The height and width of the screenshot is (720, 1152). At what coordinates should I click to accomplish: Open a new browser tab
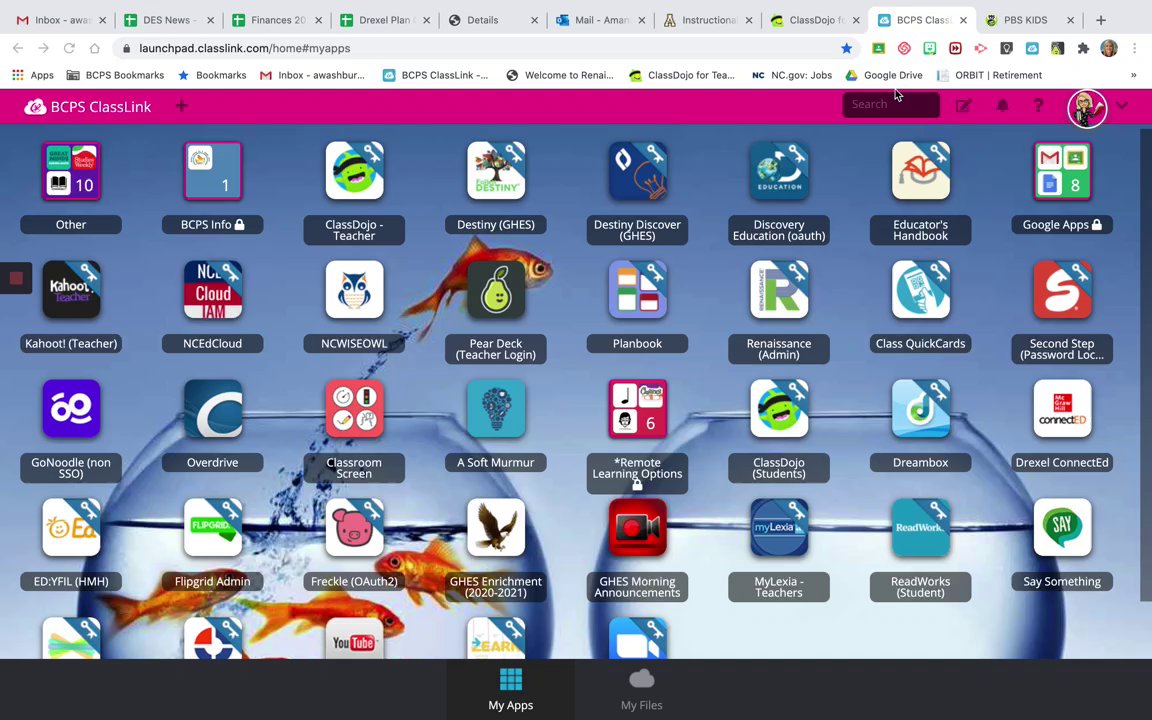1101,20
